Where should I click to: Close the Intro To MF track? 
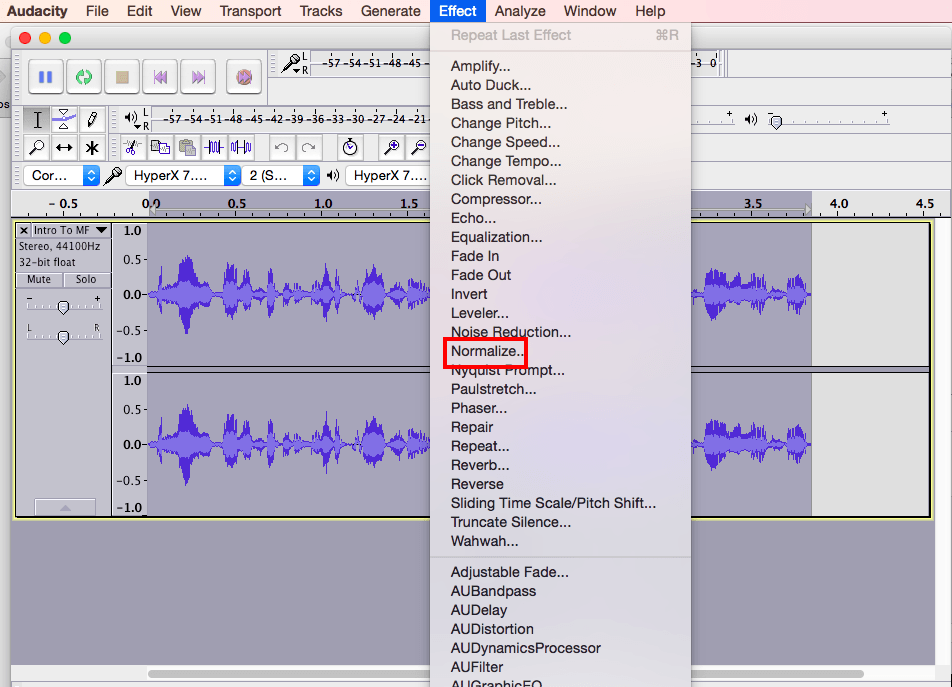point(23,230)
